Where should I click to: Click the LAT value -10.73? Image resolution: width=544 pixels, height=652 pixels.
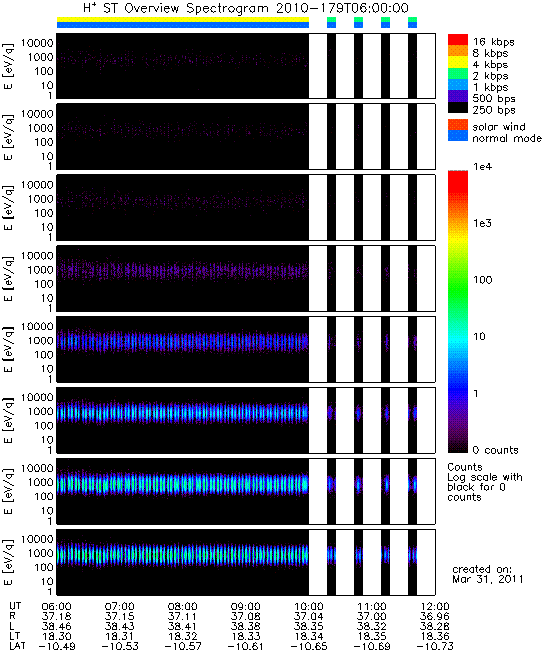[435, 646]
